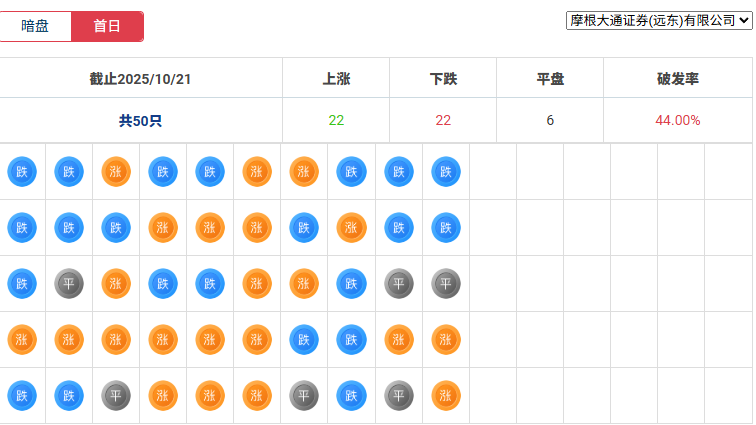Click the 44.00% break rate value
This screenshot has width=756, height=425.
[677, 121]
